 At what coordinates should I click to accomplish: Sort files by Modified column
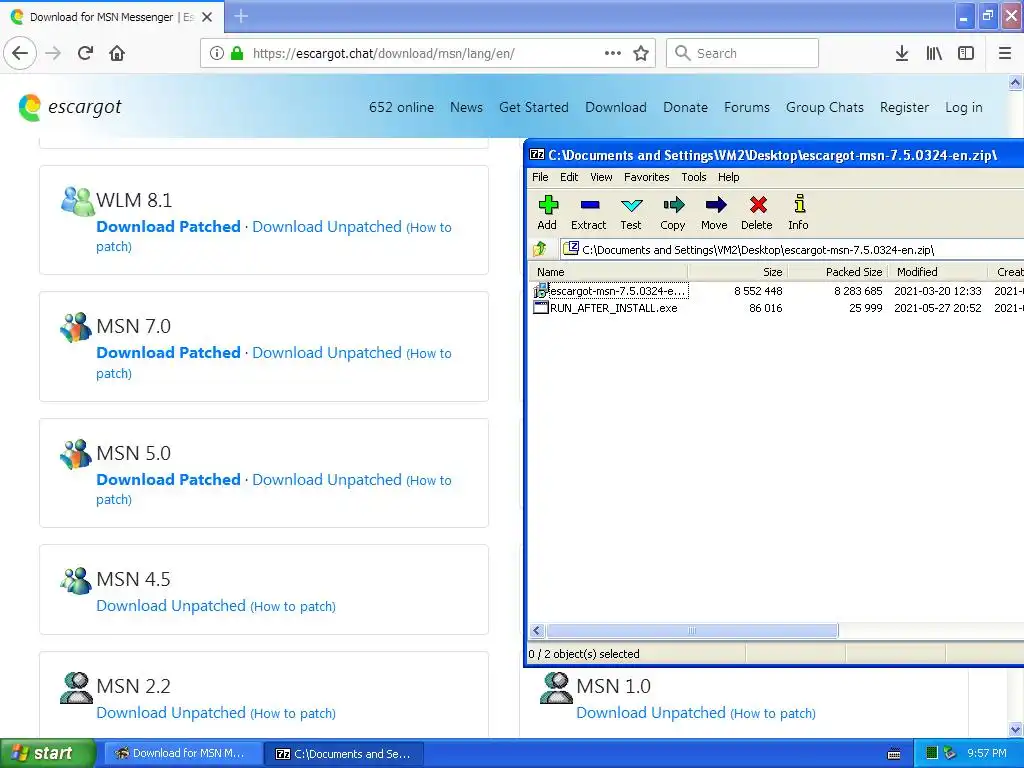click(x=938, y=272)
